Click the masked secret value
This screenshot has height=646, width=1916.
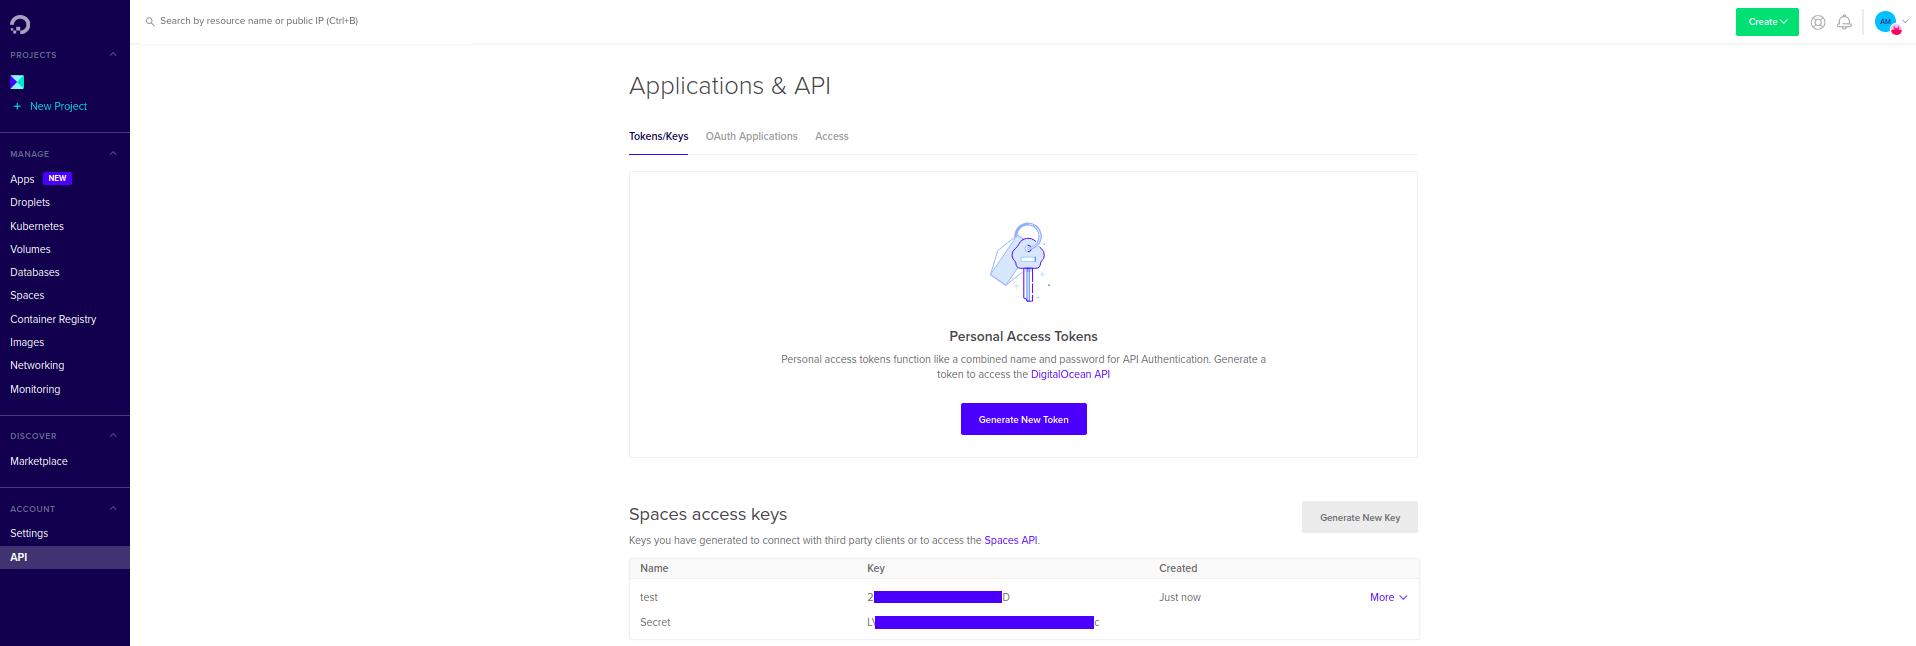click(983, 622)
